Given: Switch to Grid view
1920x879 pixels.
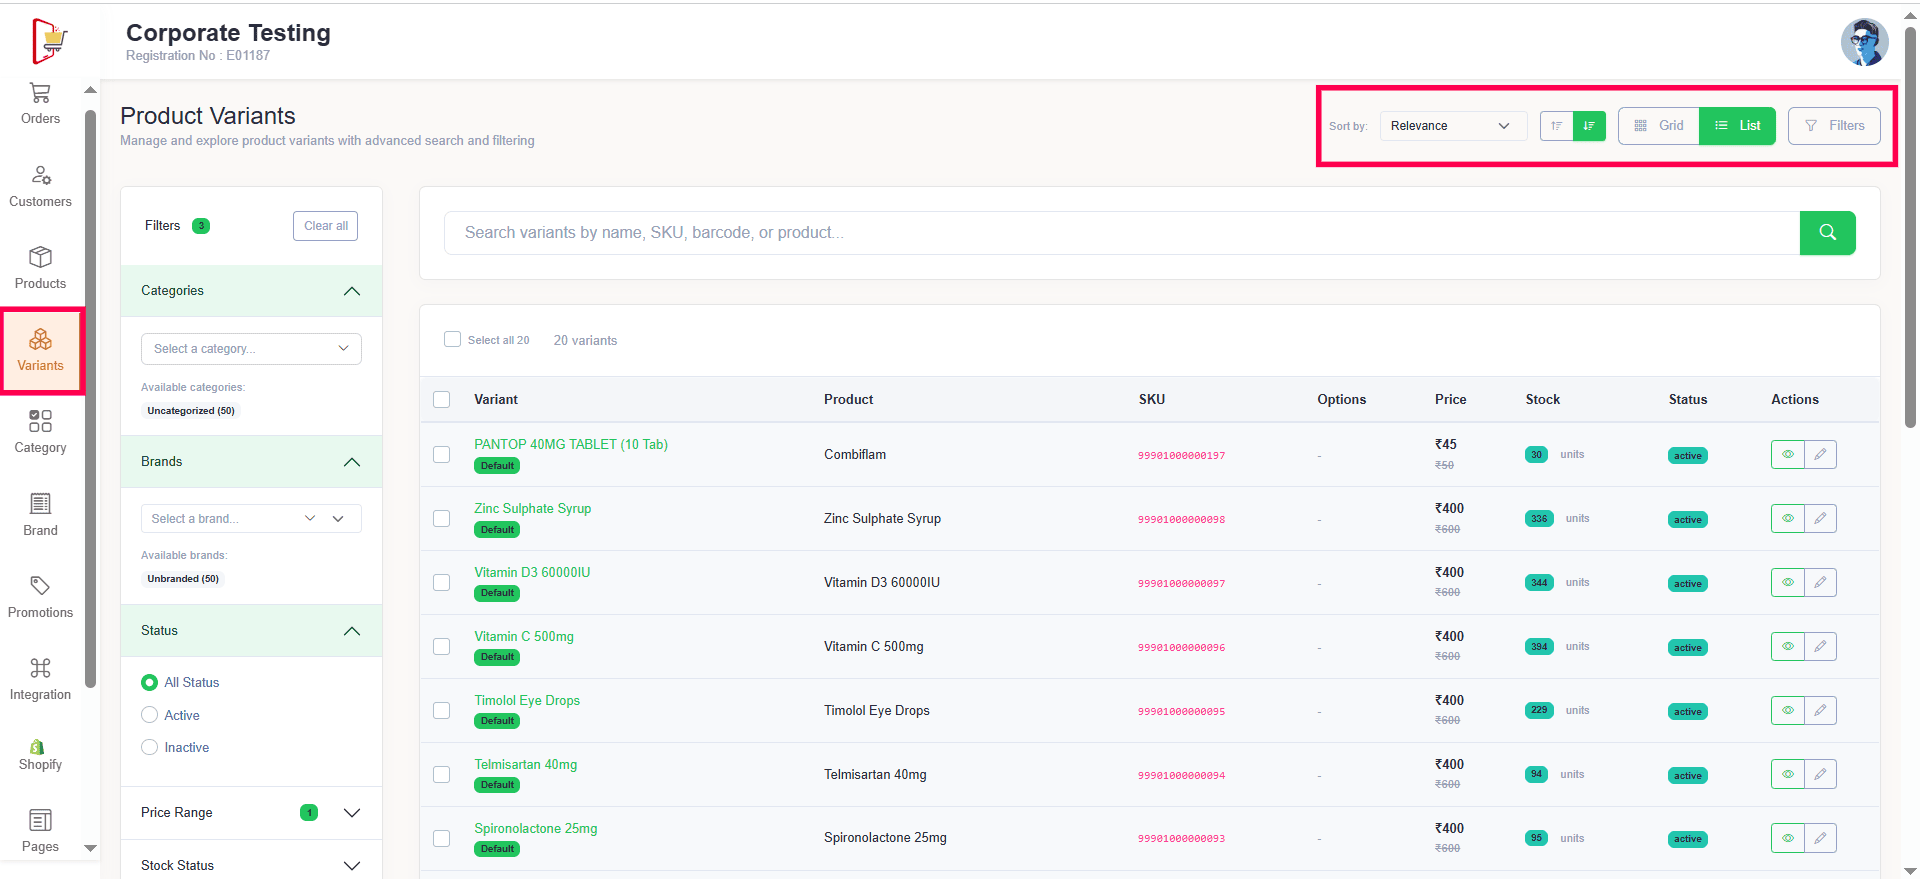Looking at the screenshot, I should click(1659, 126).
